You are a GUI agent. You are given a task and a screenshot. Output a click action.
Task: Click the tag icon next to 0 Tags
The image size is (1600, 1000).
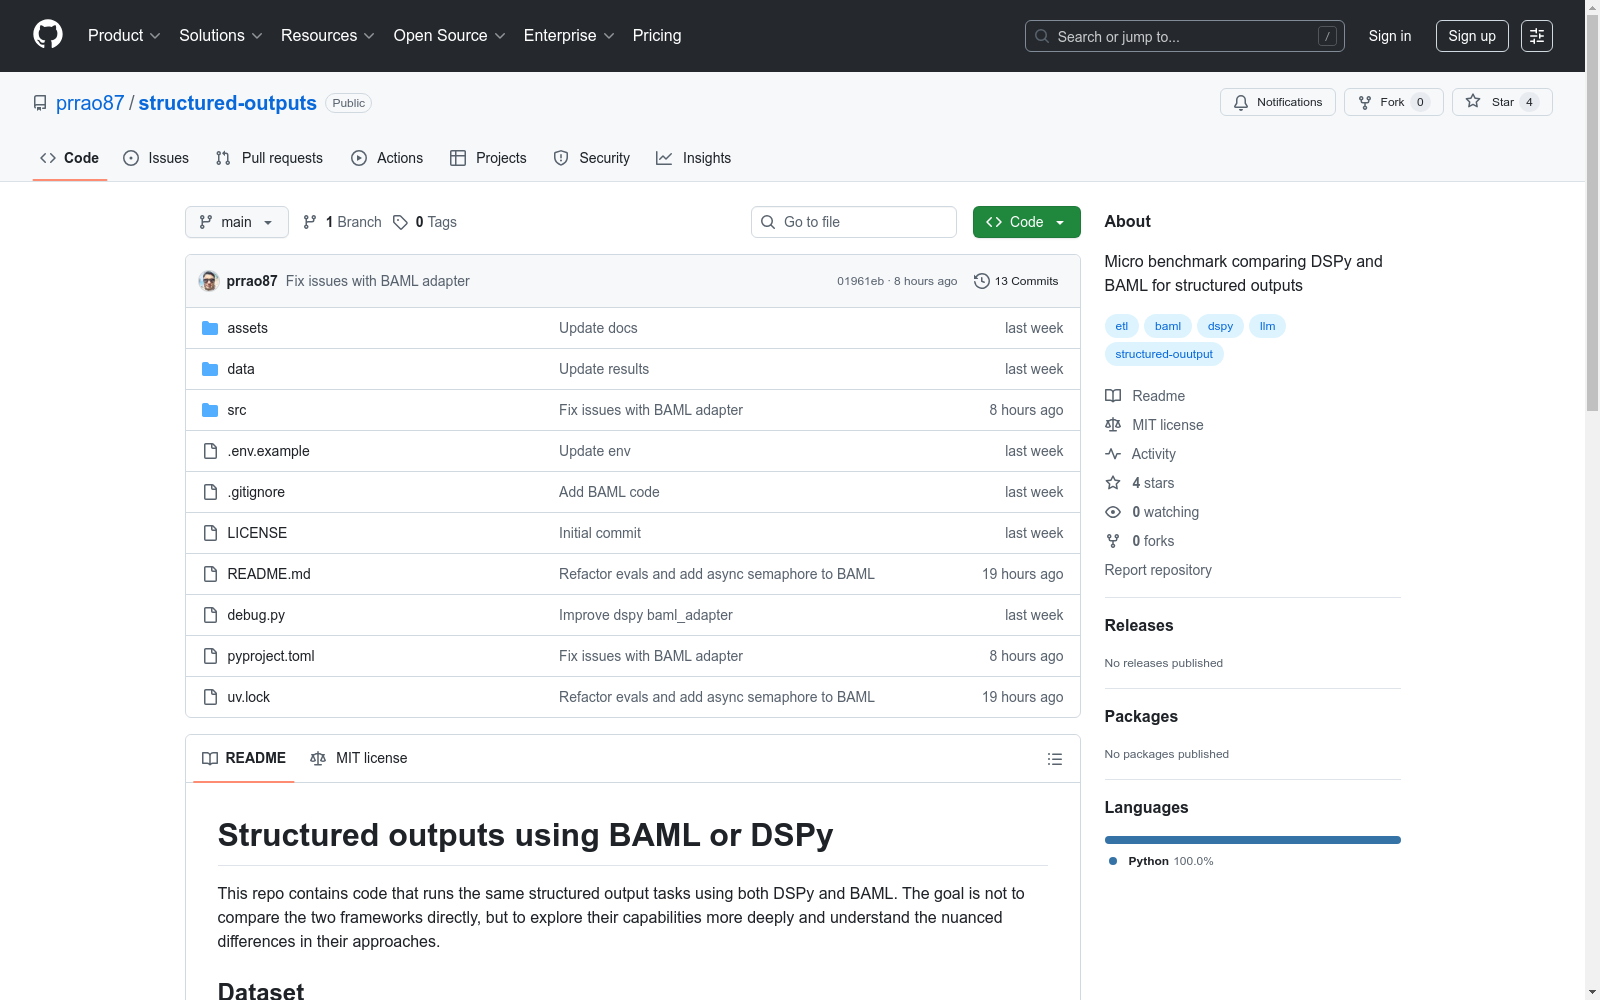[x=400, y=222]
